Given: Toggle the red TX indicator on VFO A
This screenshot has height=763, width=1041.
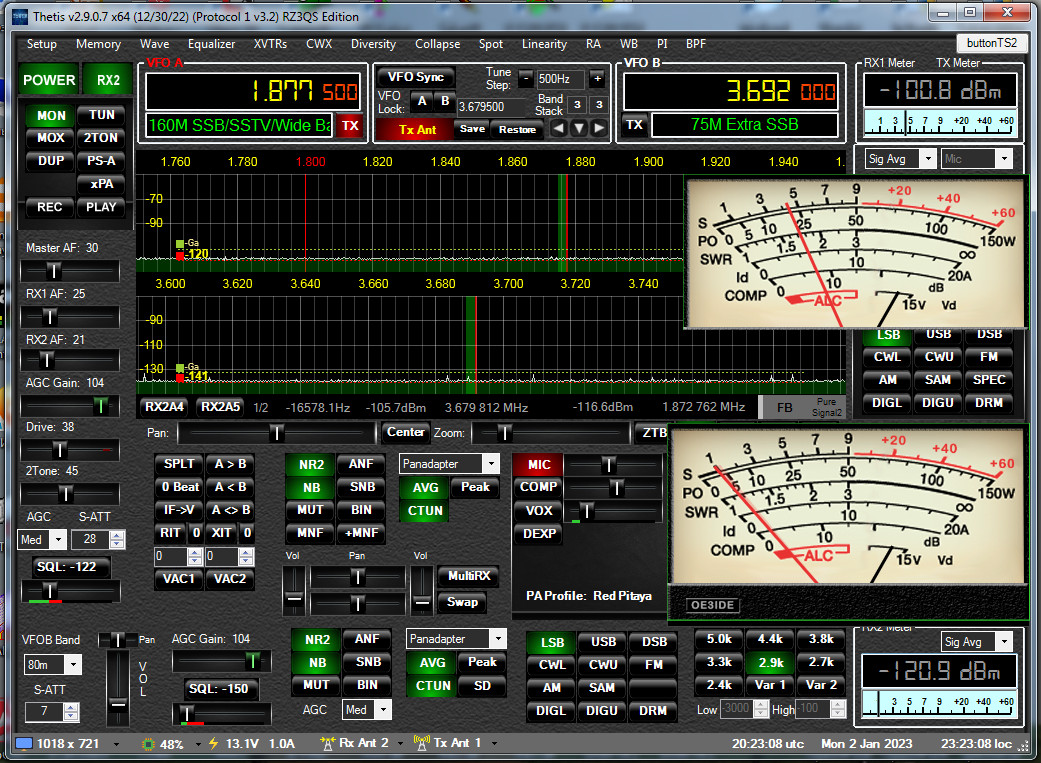Looking at the screenshot, I should [350, 126].
